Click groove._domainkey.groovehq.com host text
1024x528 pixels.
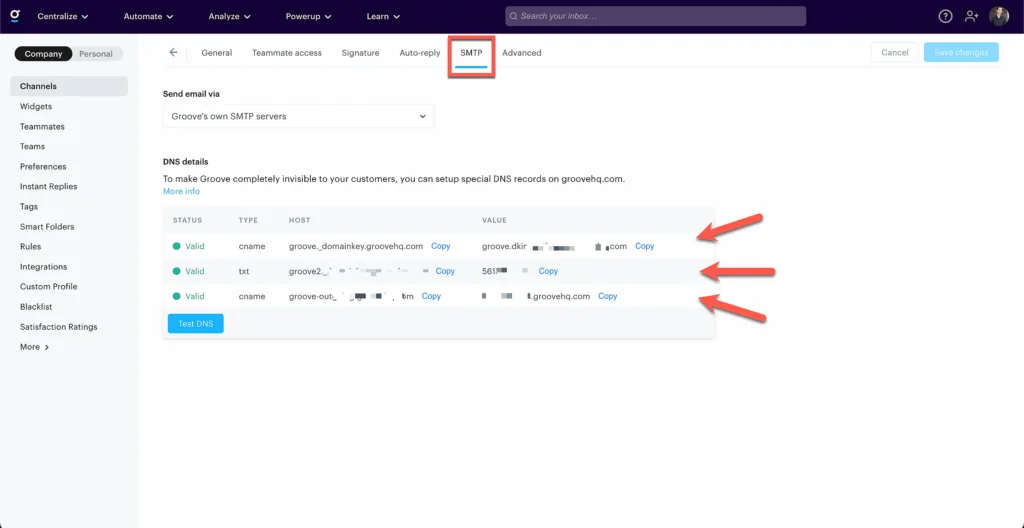pyautogui.click(x=356, y=246)
